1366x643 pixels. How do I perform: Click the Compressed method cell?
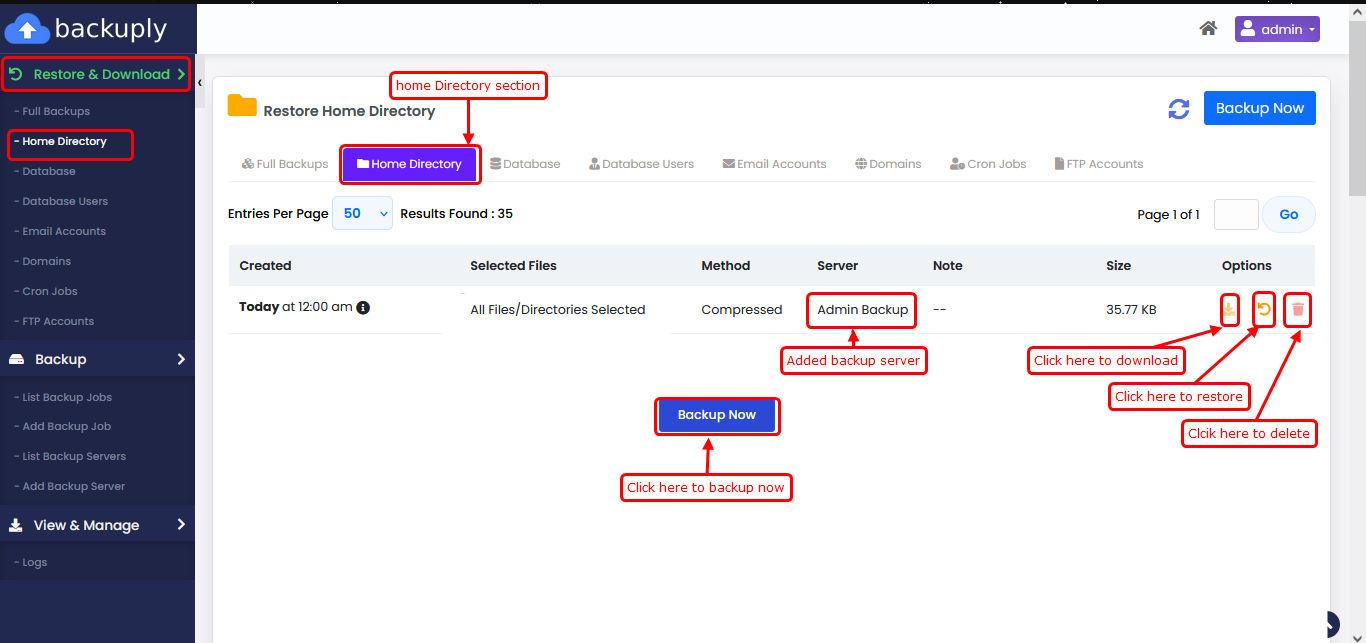coord(742,310)
